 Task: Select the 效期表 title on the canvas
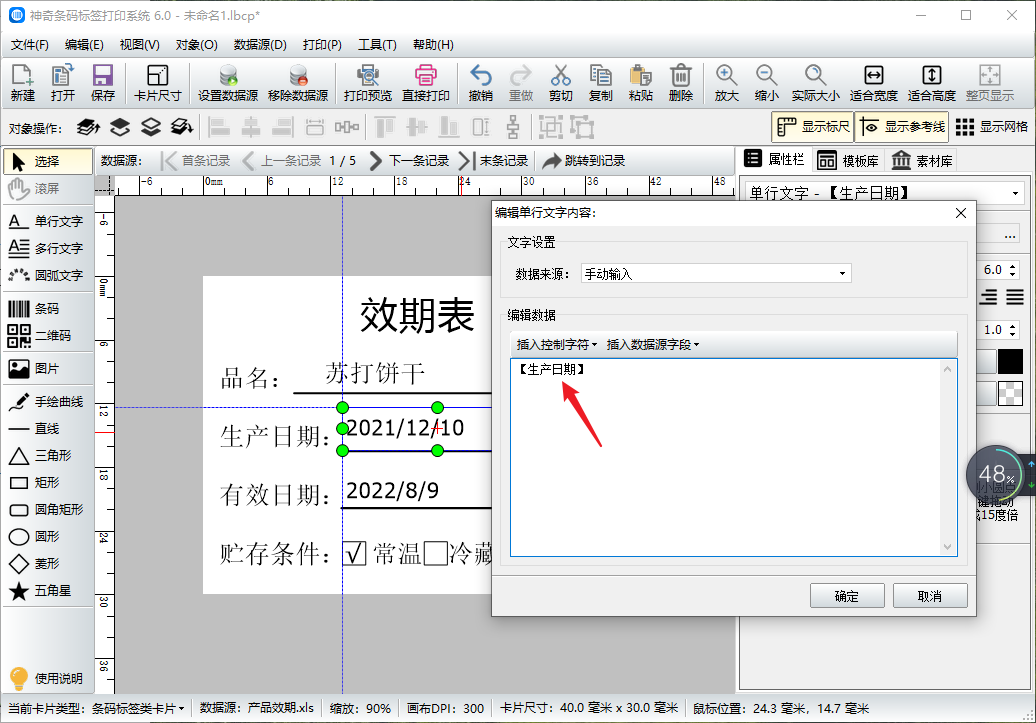click(x=417, y=315)
